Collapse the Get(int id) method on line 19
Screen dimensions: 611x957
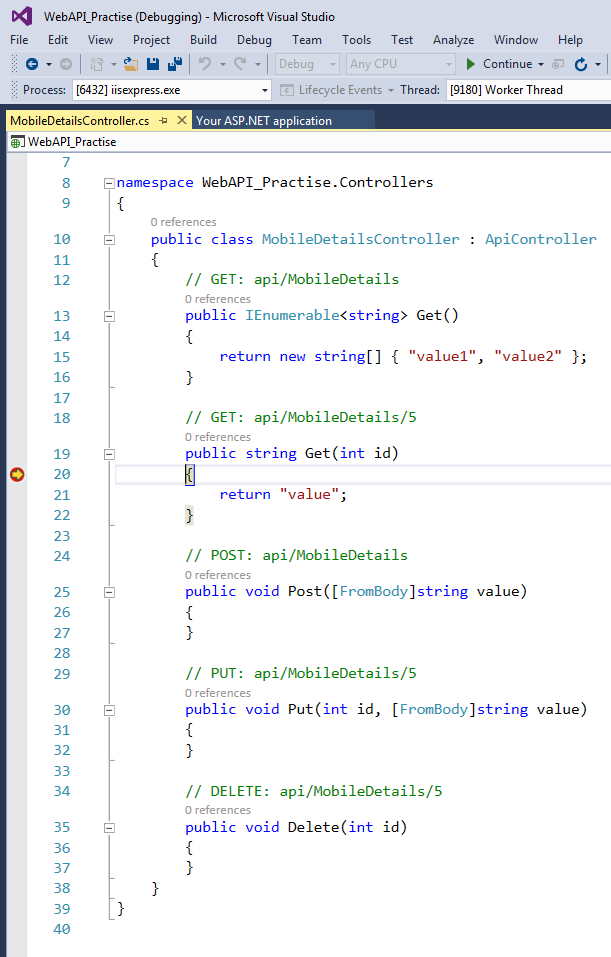(109, 454)
